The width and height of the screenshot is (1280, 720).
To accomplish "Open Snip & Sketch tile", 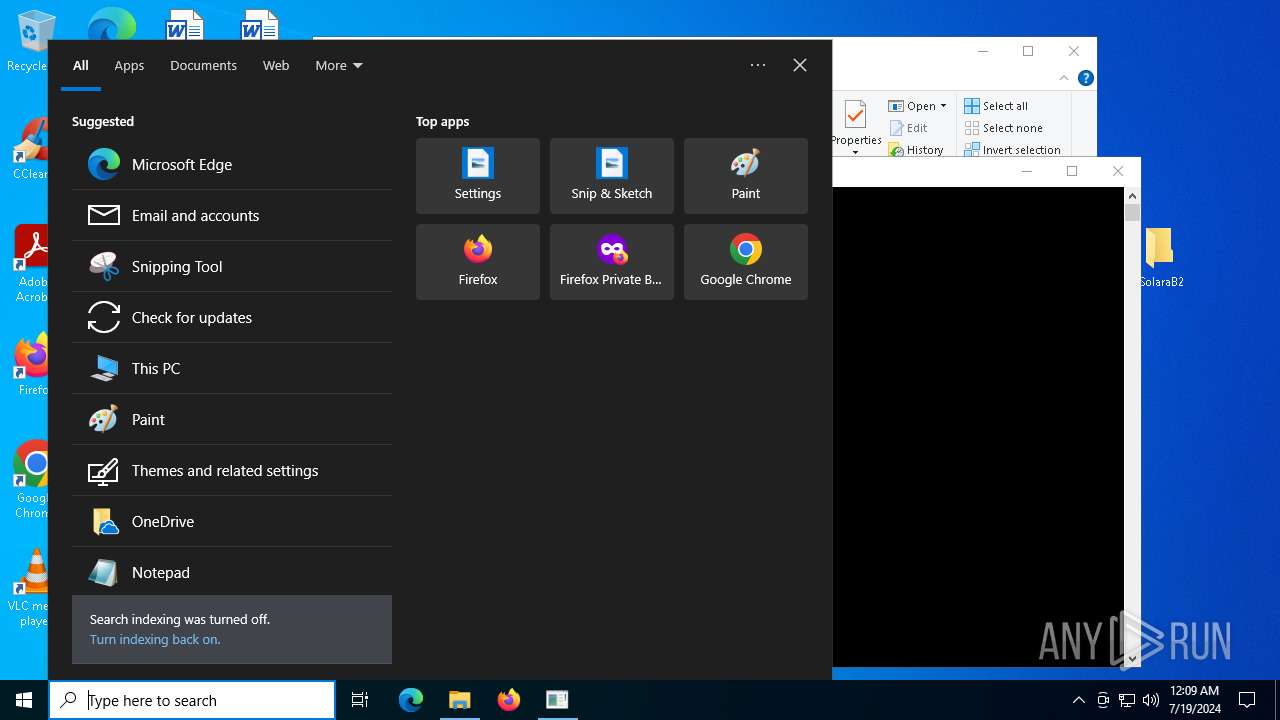I will (612, 176).
